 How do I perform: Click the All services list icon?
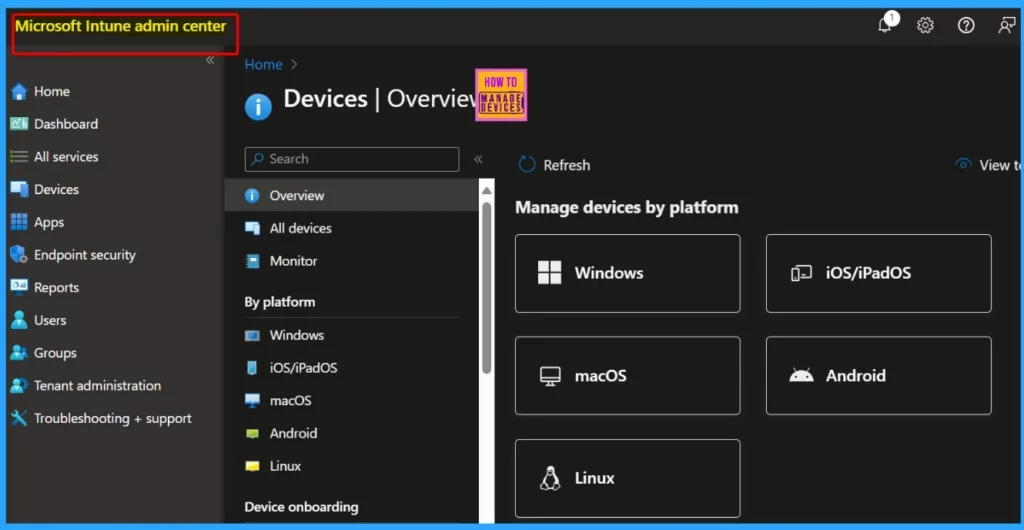click(19, 157)
